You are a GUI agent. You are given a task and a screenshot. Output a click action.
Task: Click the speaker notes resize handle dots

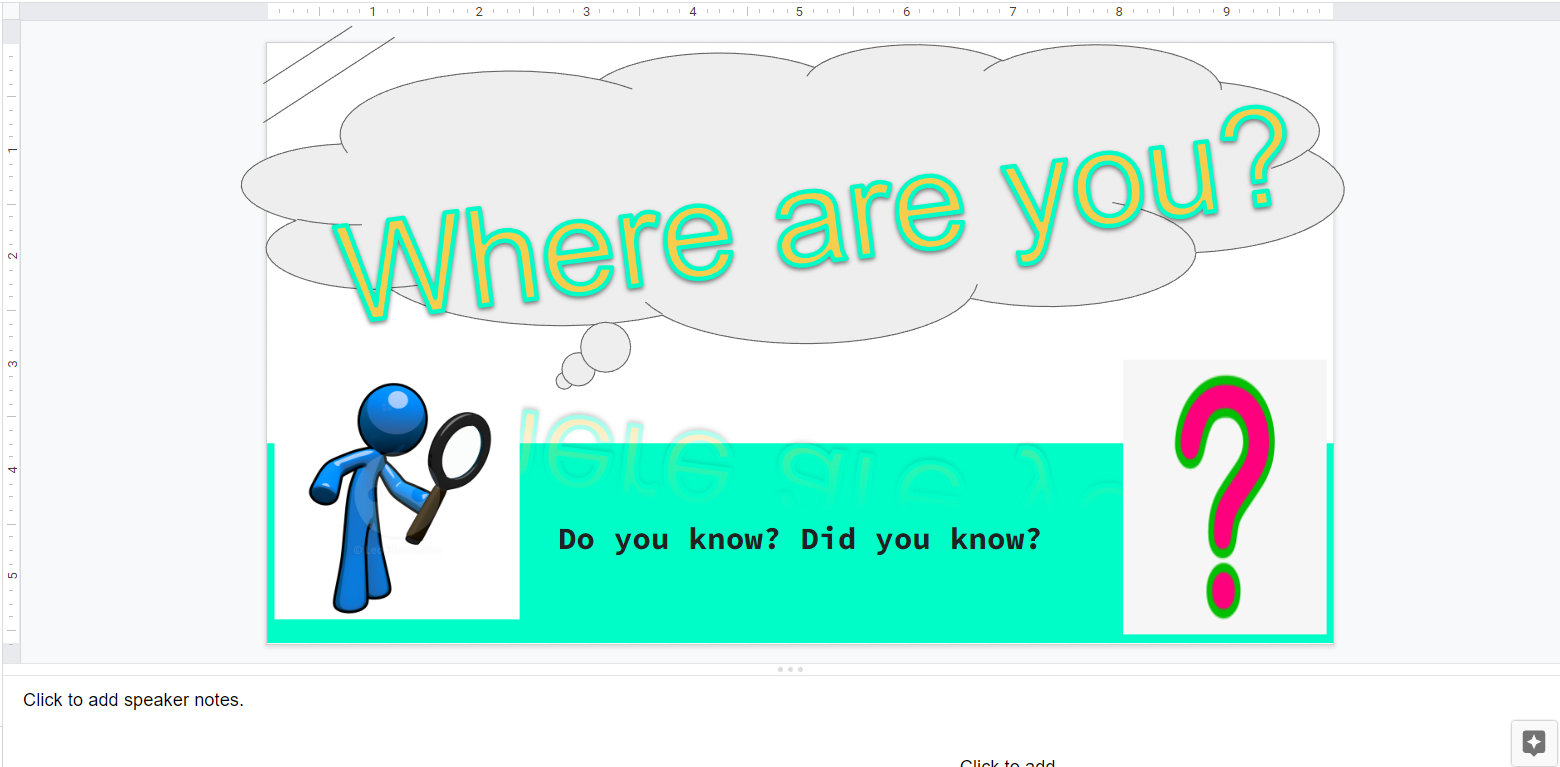coord(790,669)
